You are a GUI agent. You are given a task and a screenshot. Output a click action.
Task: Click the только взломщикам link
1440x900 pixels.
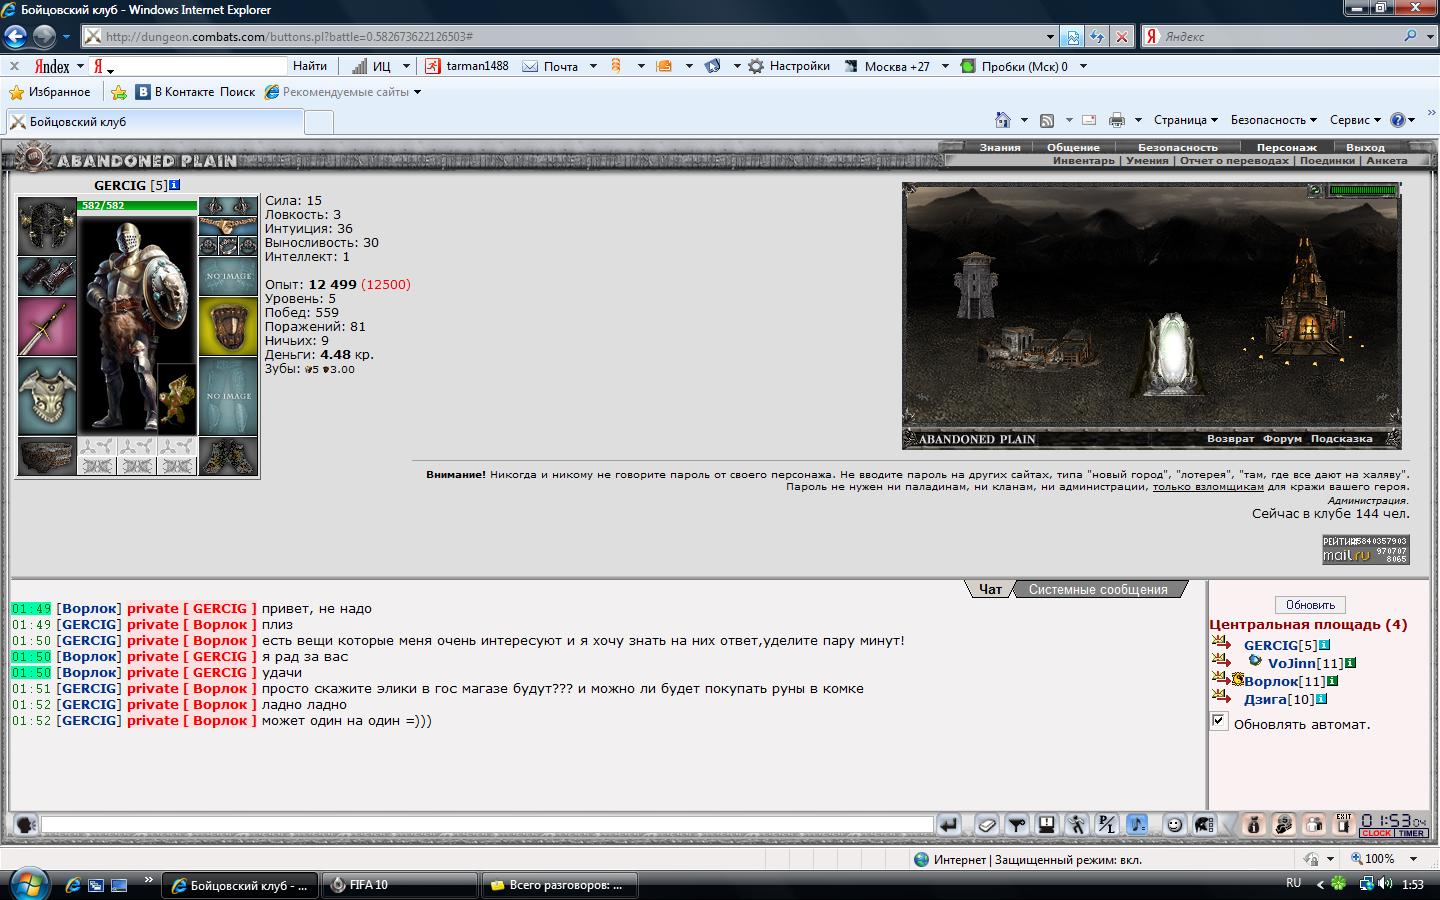tap(1208, 487)
